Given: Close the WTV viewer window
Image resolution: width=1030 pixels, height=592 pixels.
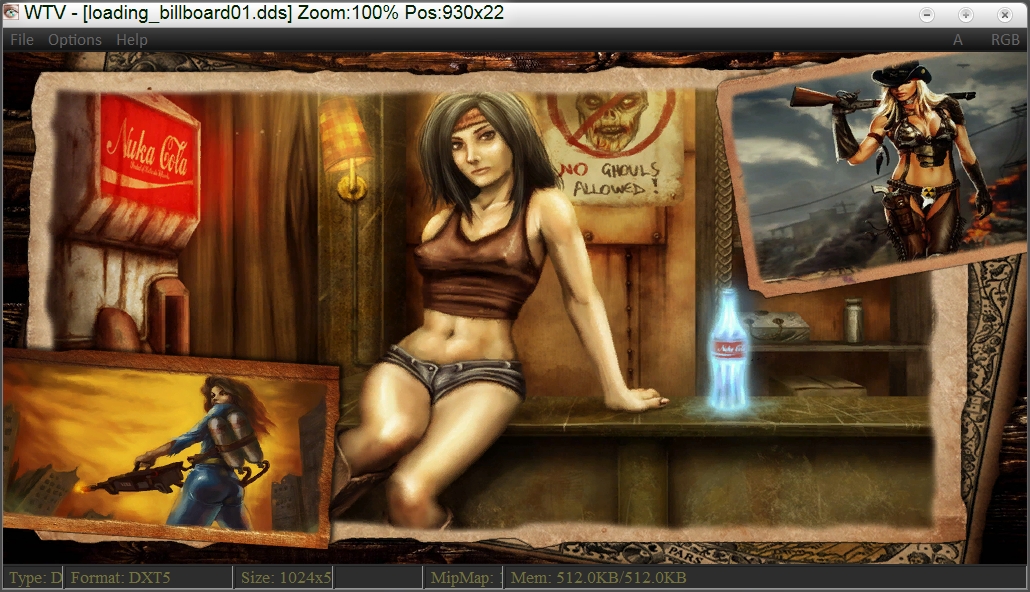Looking at the screenshot, I should (x=1004, y=14).
